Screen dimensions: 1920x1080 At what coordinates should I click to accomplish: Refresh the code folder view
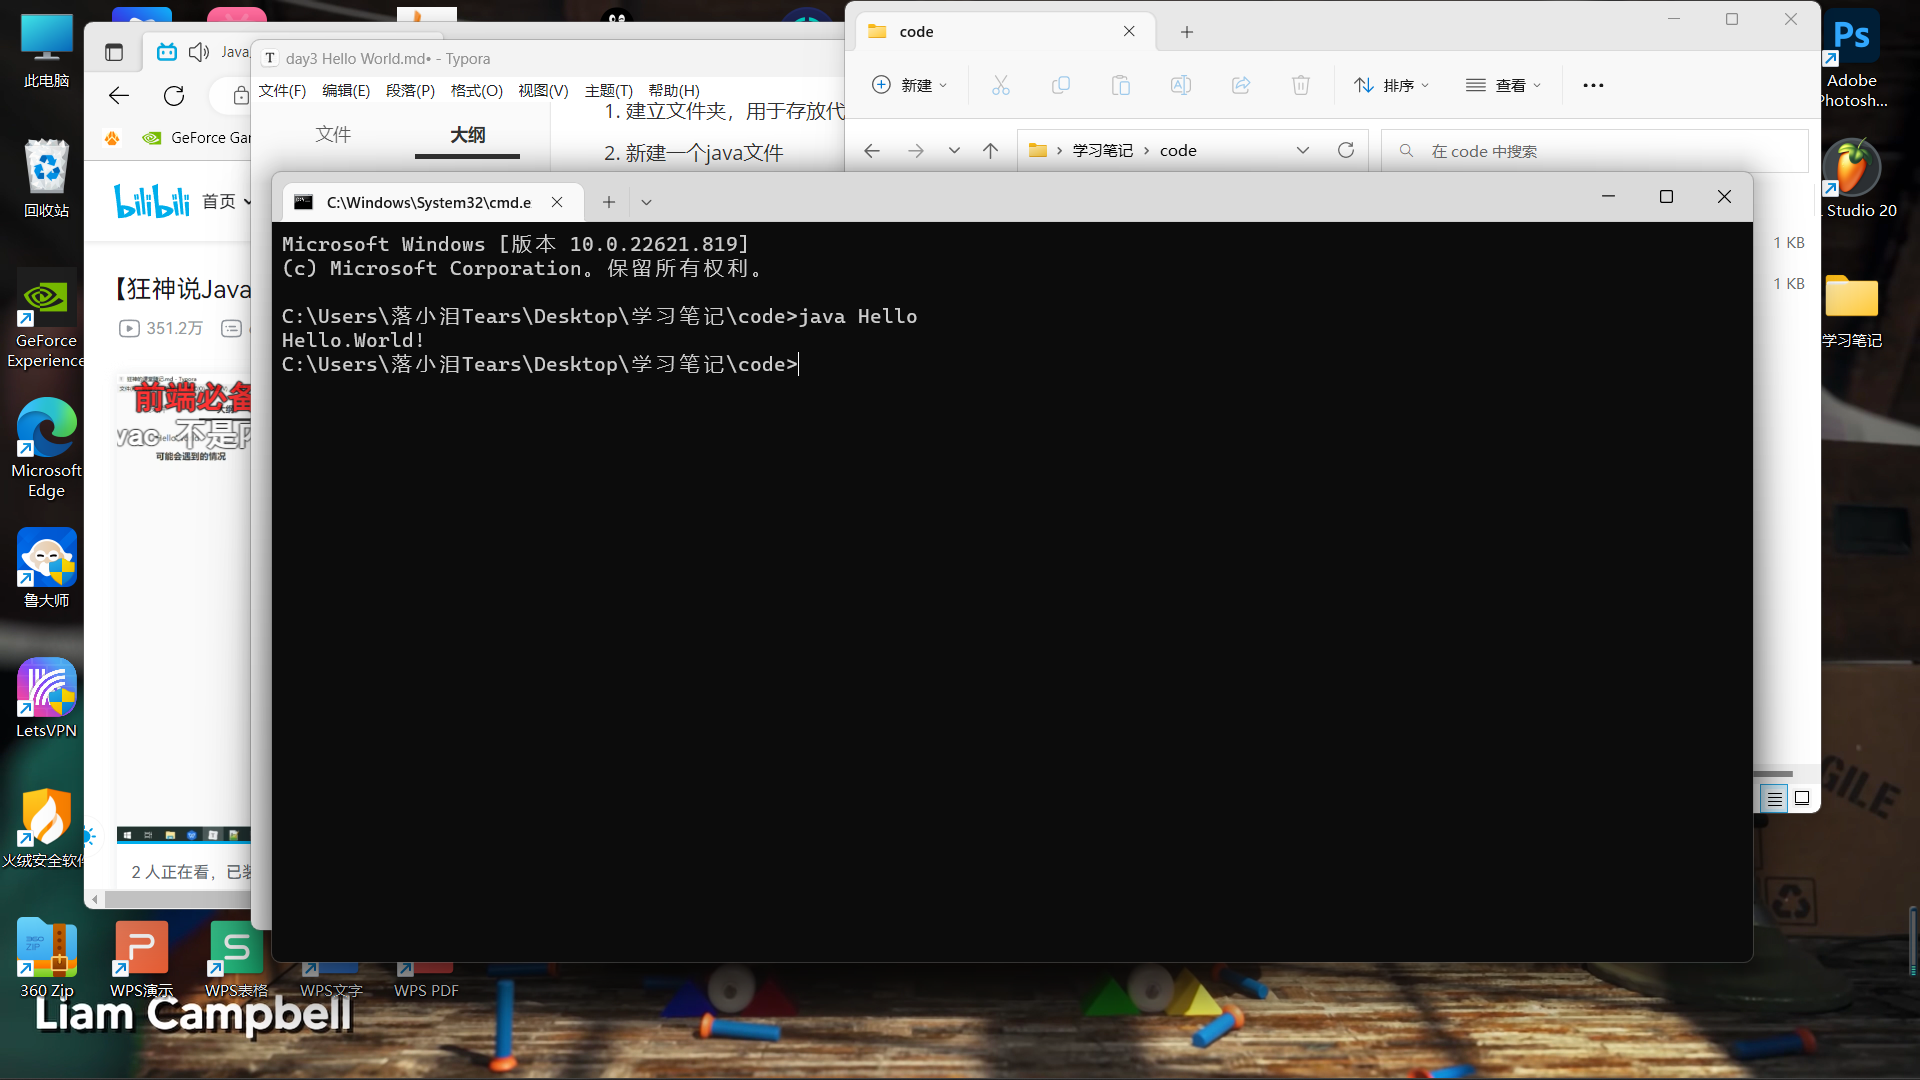[1346, 150]
